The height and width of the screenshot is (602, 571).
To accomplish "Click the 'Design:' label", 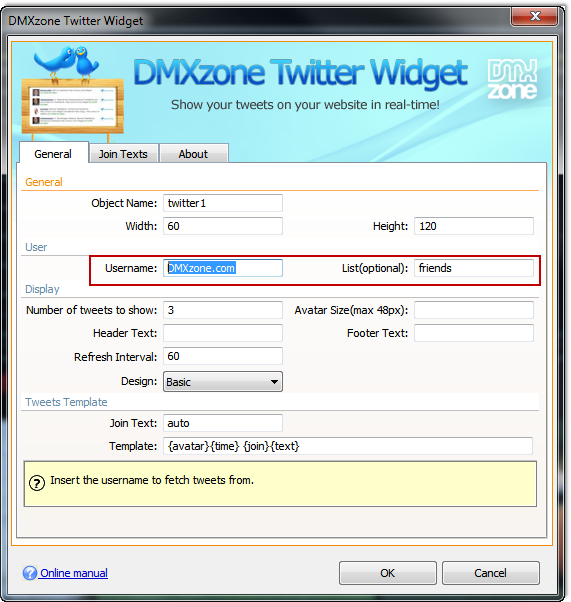I will [139, 381].
